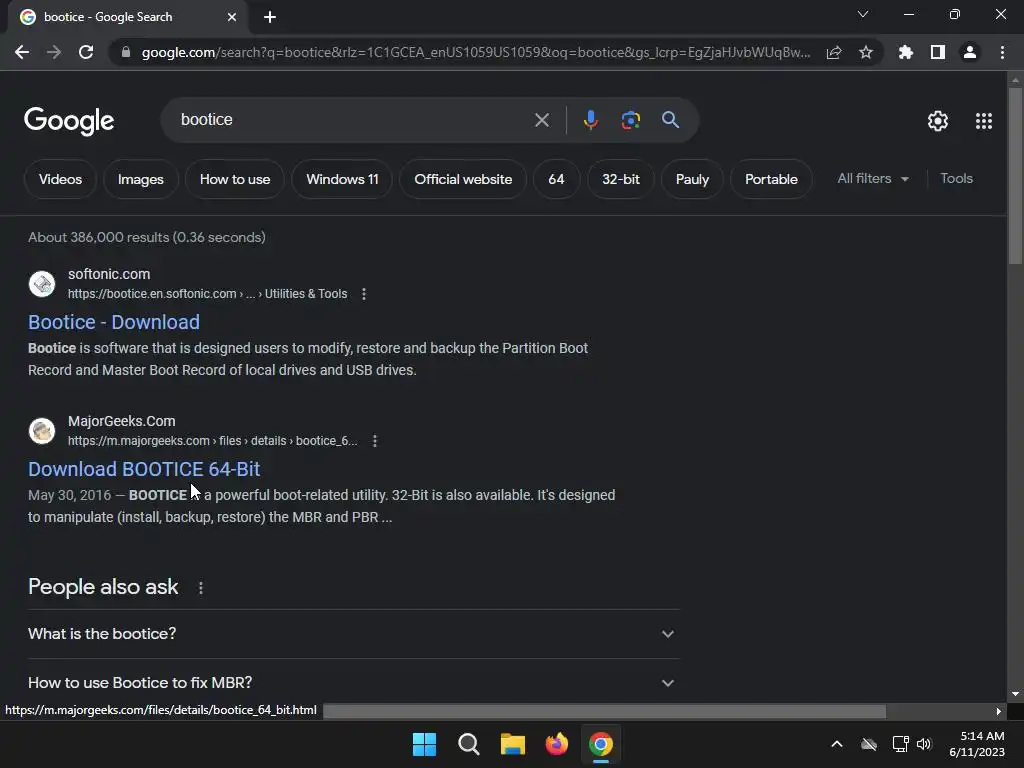Click the MajorGeeks.Com site favicon
This screenshot has height=768, width=1024.
click(42, 431)
